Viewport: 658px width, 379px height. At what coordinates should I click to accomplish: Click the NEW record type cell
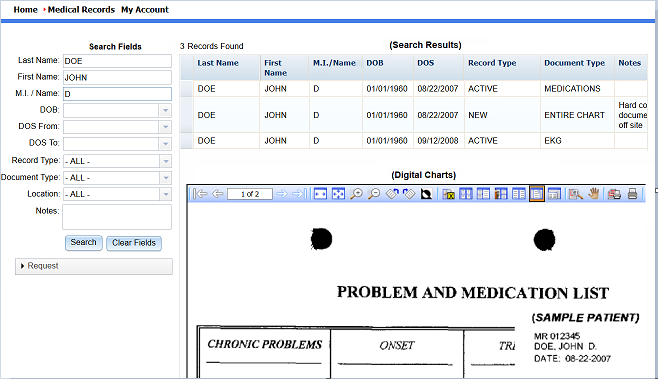[502, 115]
